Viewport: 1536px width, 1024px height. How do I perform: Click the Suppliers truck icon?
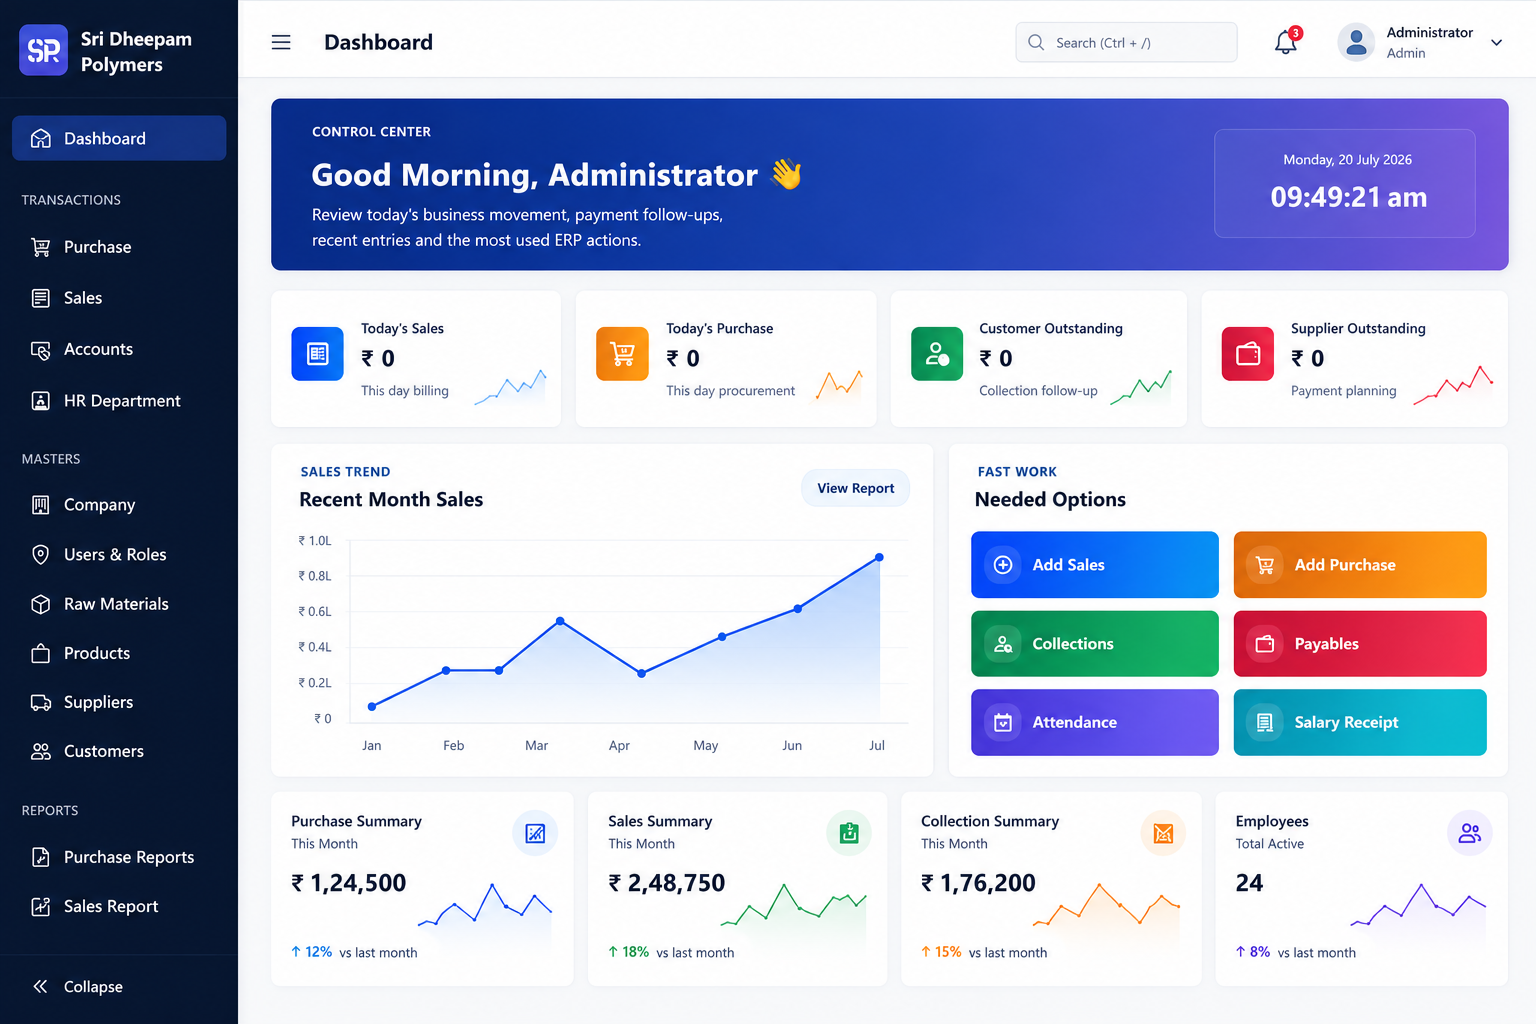point(41,702)
